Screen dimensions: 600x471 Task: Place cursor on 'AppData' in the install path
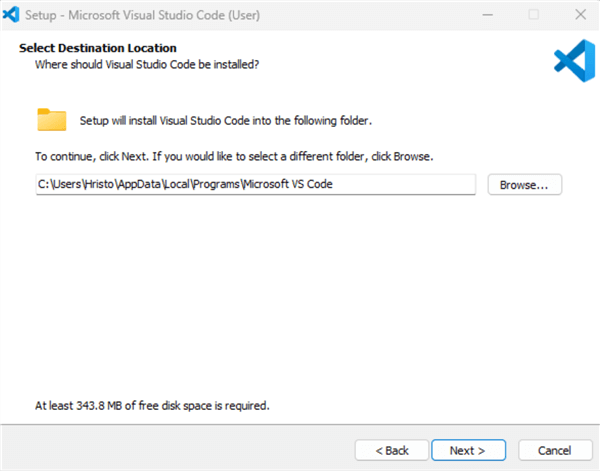pyautogui.click(x=139, y=184)
